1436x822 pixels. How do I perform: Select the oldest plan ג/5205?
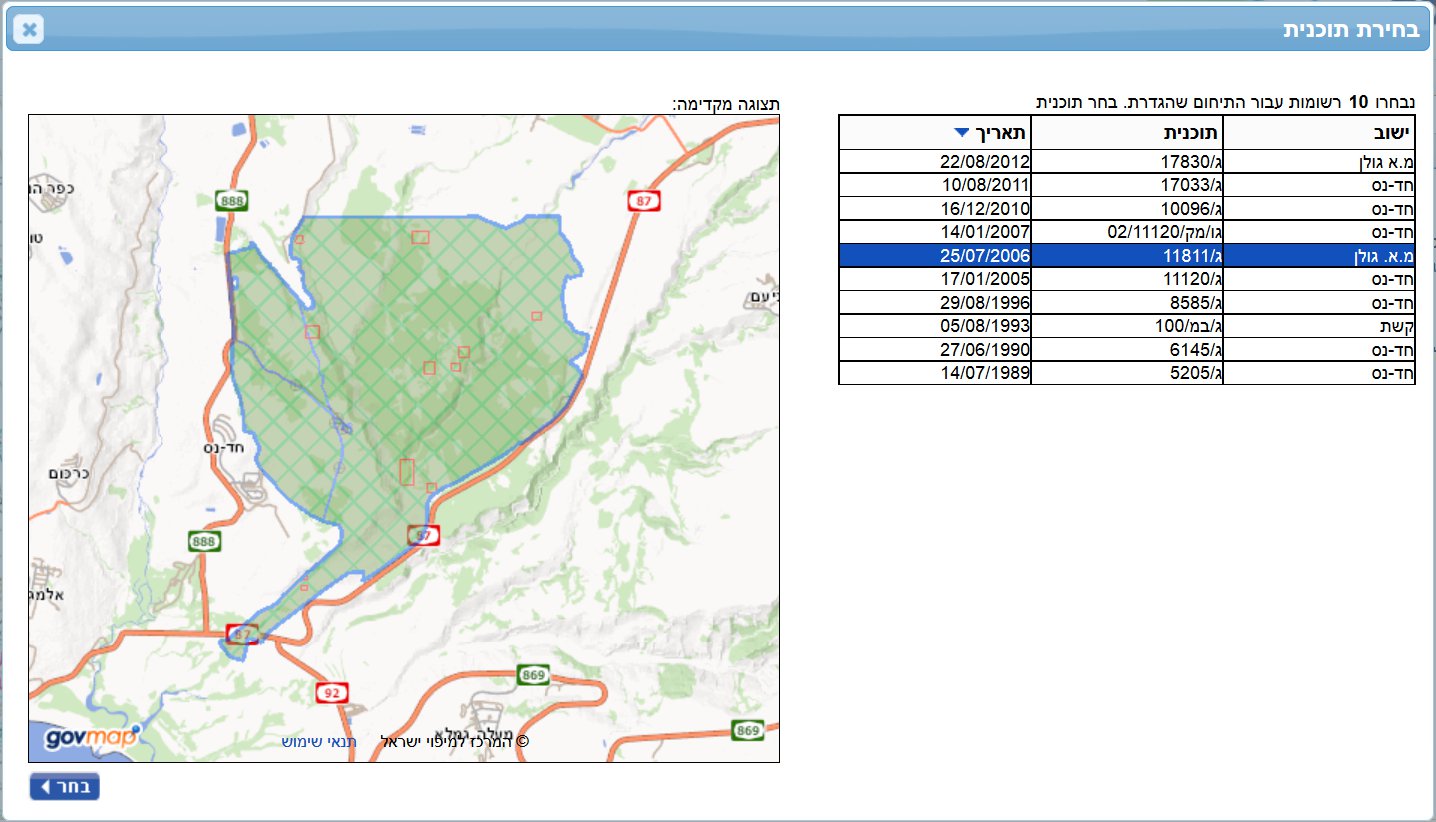click(x=1126, y=373)
